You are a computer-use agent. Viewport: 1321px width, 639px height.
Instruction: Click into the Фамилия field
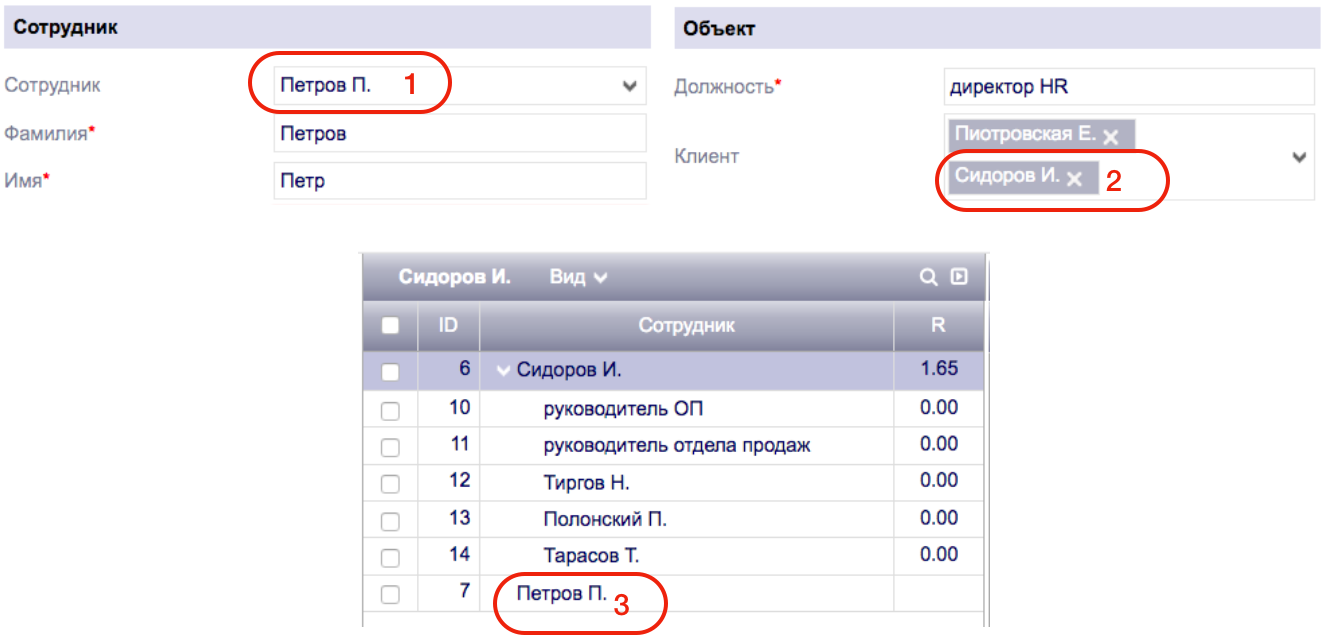tap(460, 133)
